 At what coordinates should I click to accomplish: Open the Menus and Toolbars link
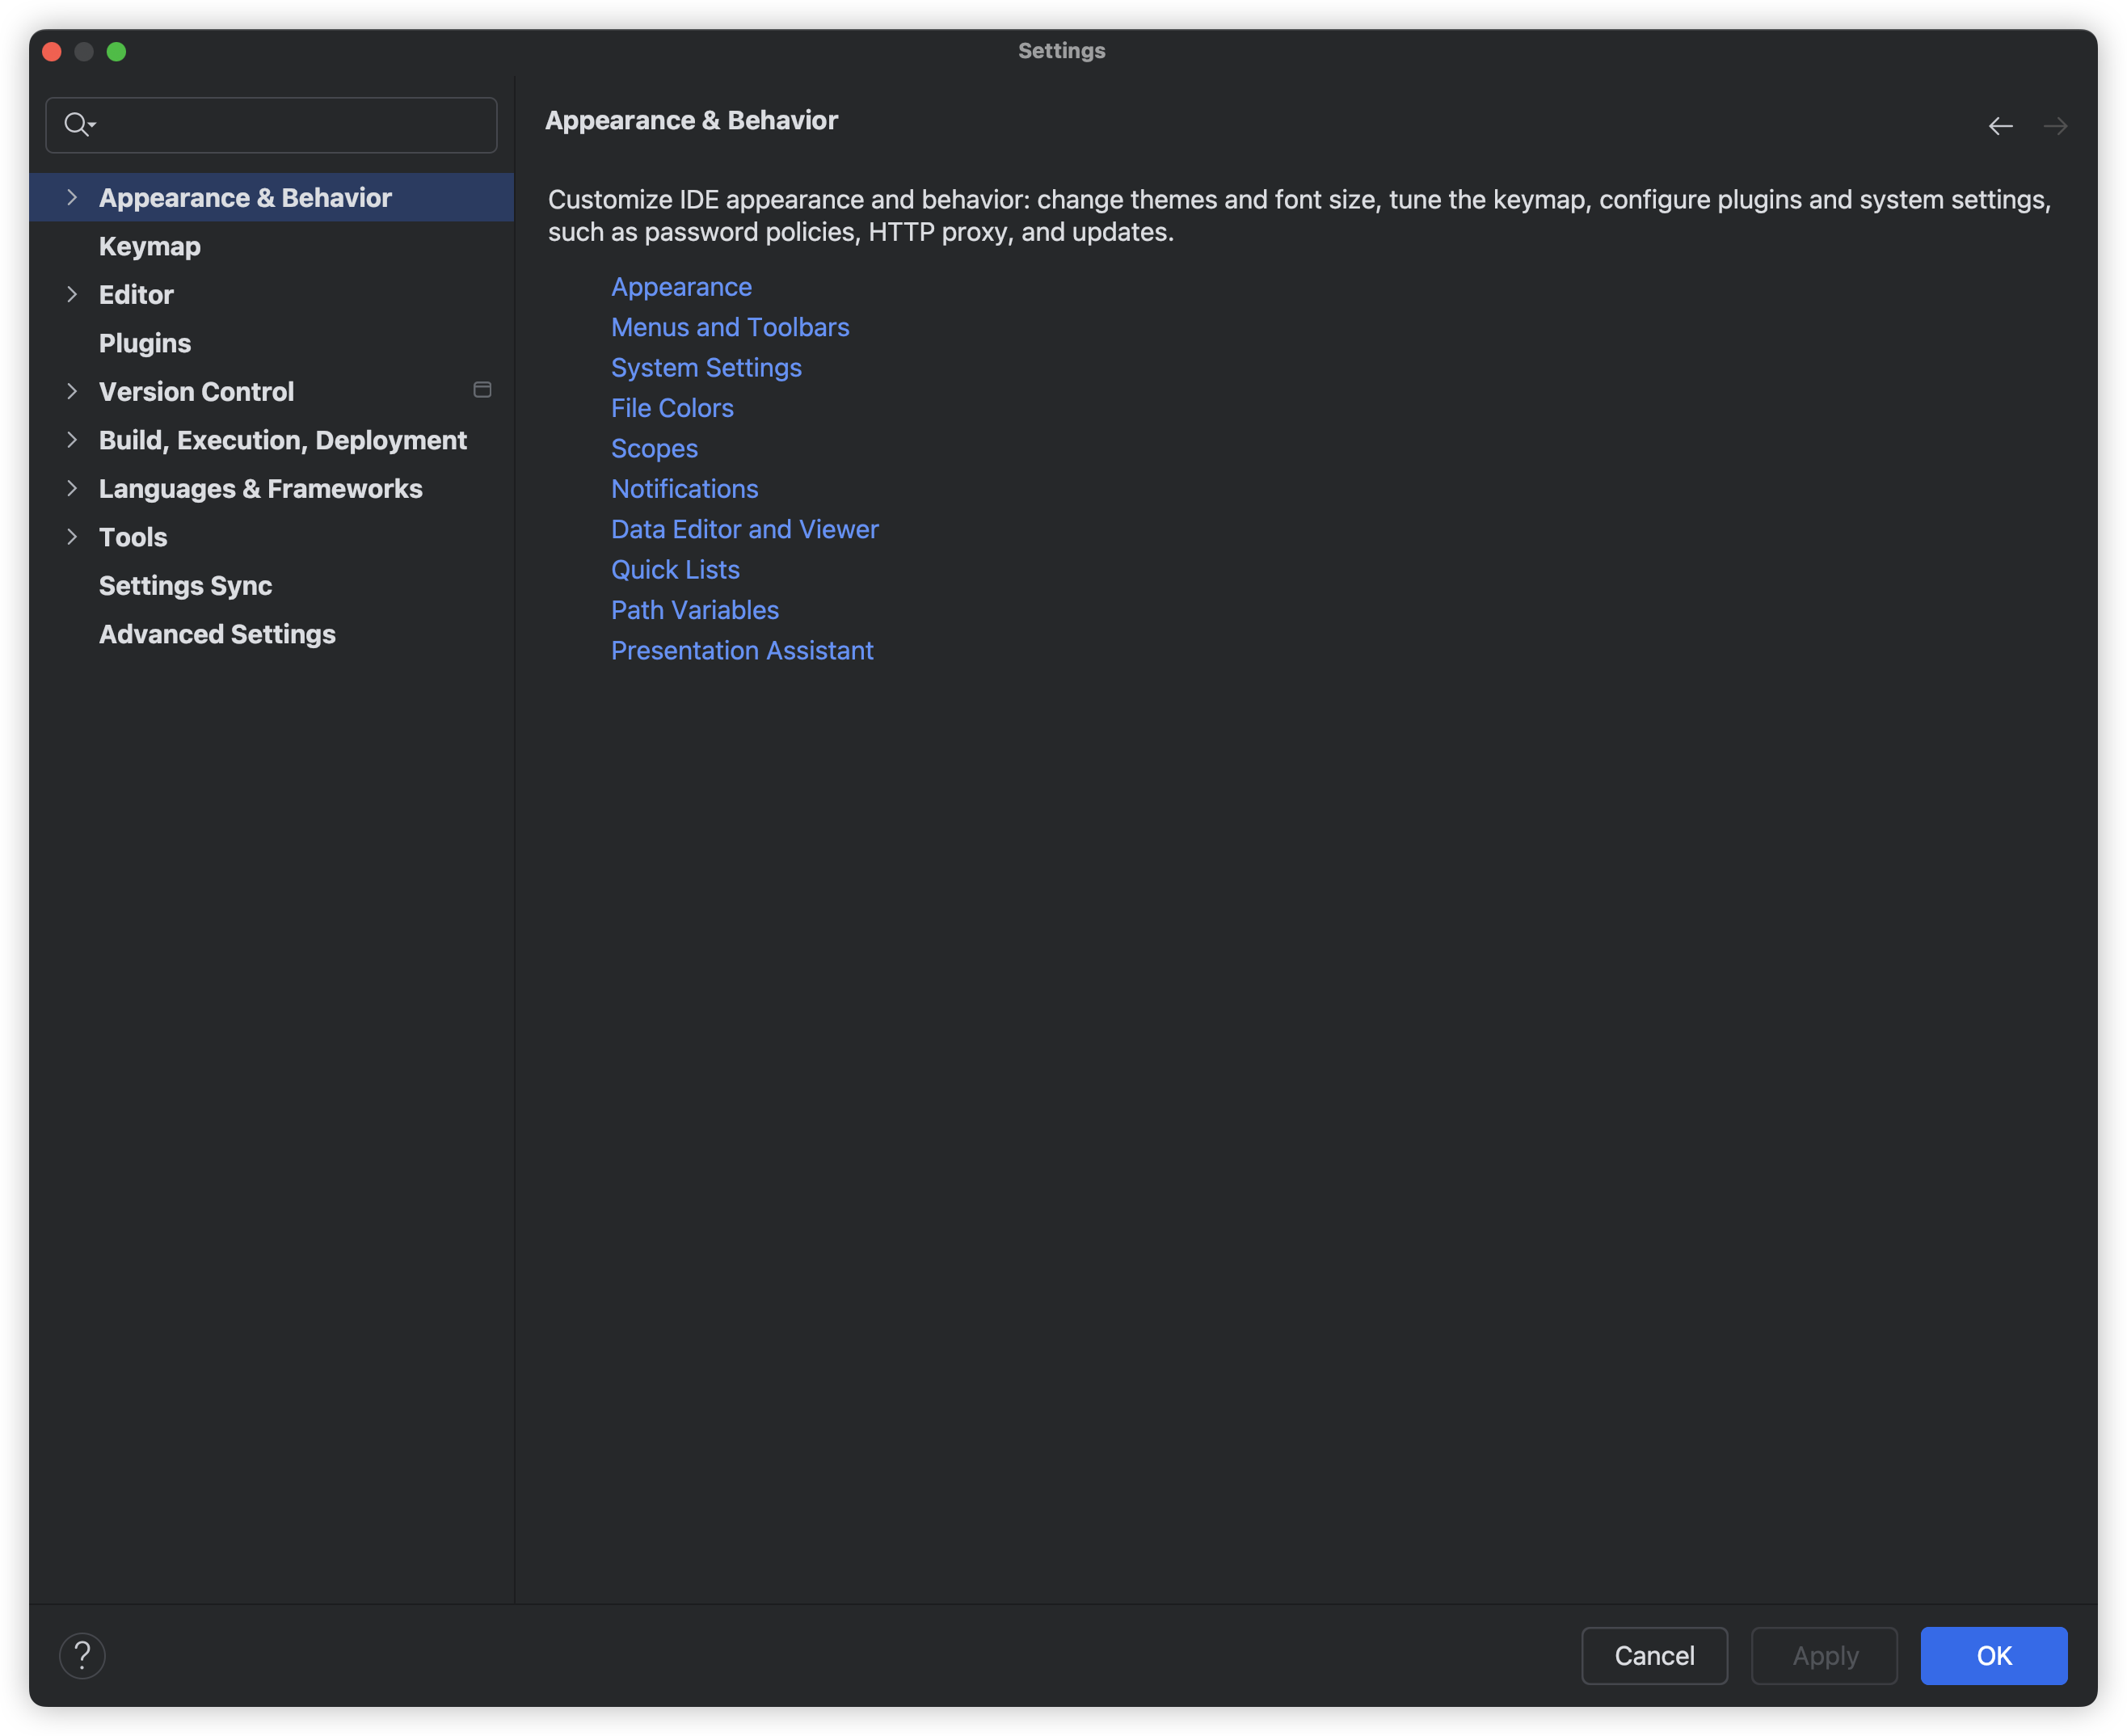pos(730,327)
